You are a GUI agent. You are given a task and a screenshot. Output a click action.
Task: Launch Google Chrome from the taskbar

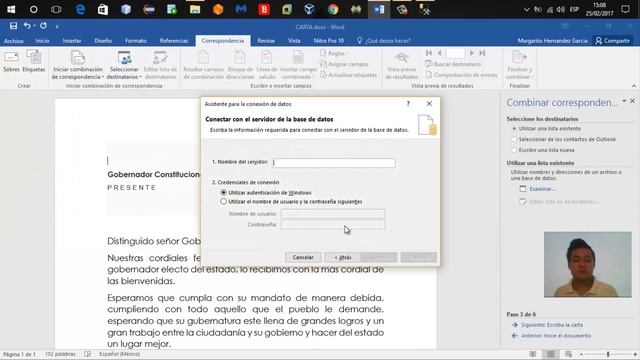pos(333,9)
